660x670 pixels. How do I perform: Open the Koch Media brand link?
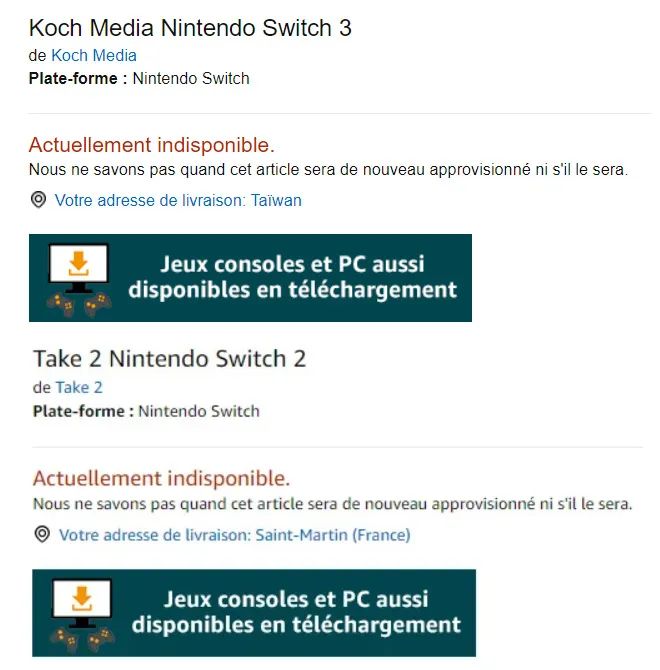pyautogui.click(x=94, y=56)
